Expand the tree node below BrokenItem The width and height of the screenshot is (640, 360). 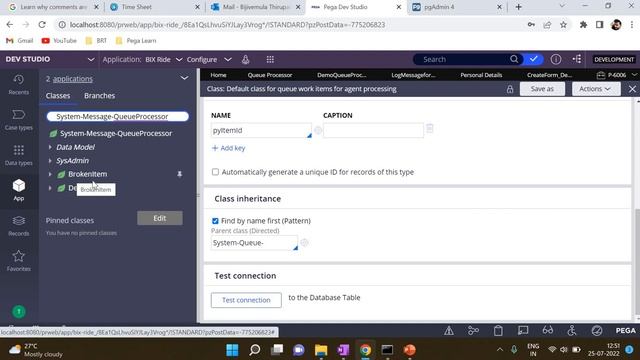point(50,188)
